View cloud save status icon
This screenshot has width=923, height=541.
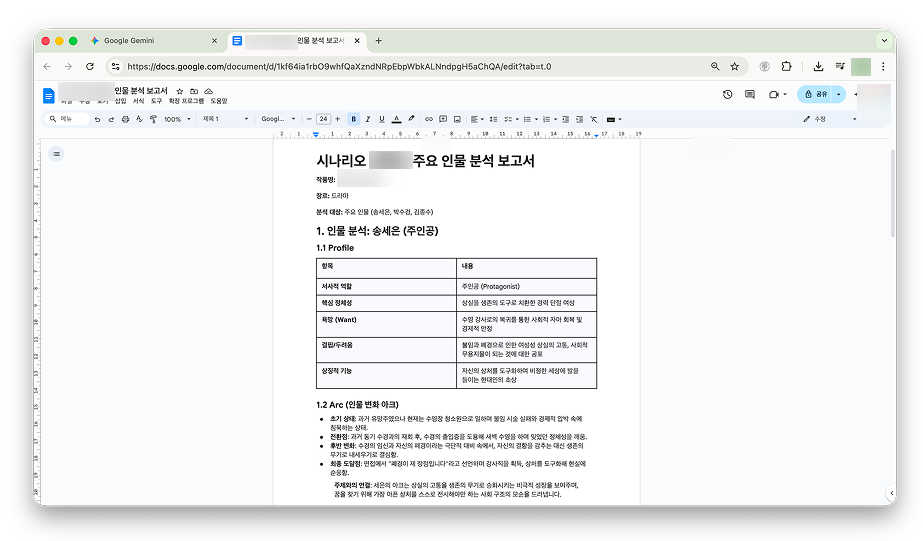pos(208,91)
